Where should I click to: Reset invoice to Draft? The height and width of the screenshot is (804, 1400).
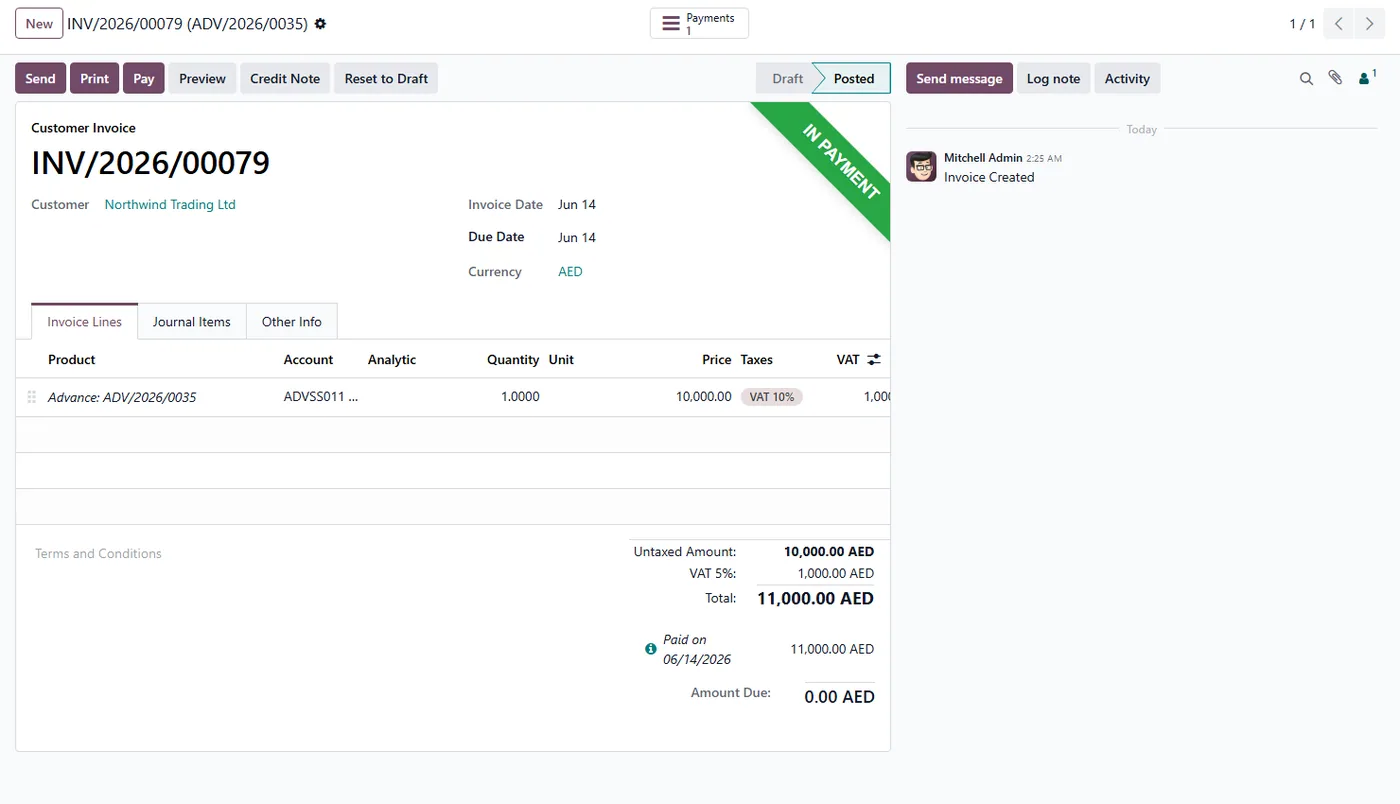point(386,78)
